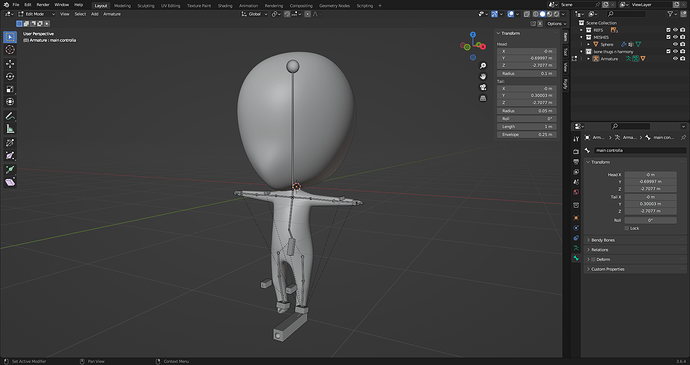Expand the Sphere tree item
Screen dimensions: 690x365
pos(588,44)
